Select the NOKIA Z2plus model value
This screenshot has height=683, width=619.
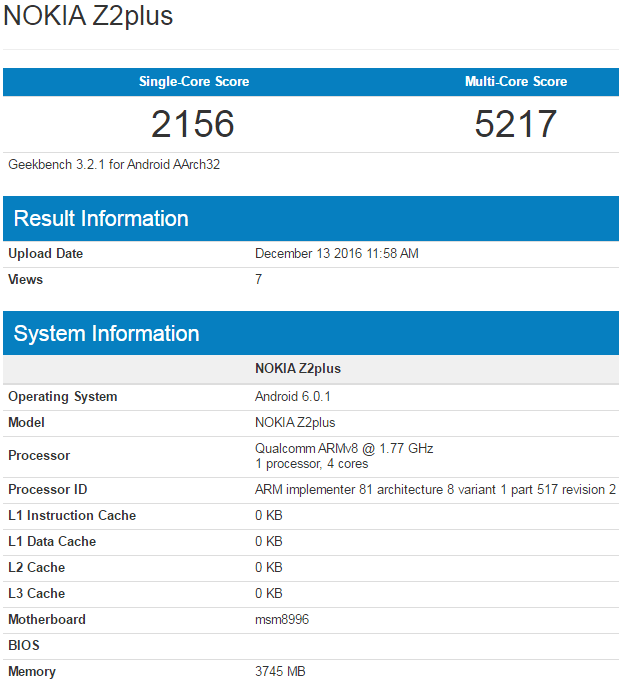[295, 423]
